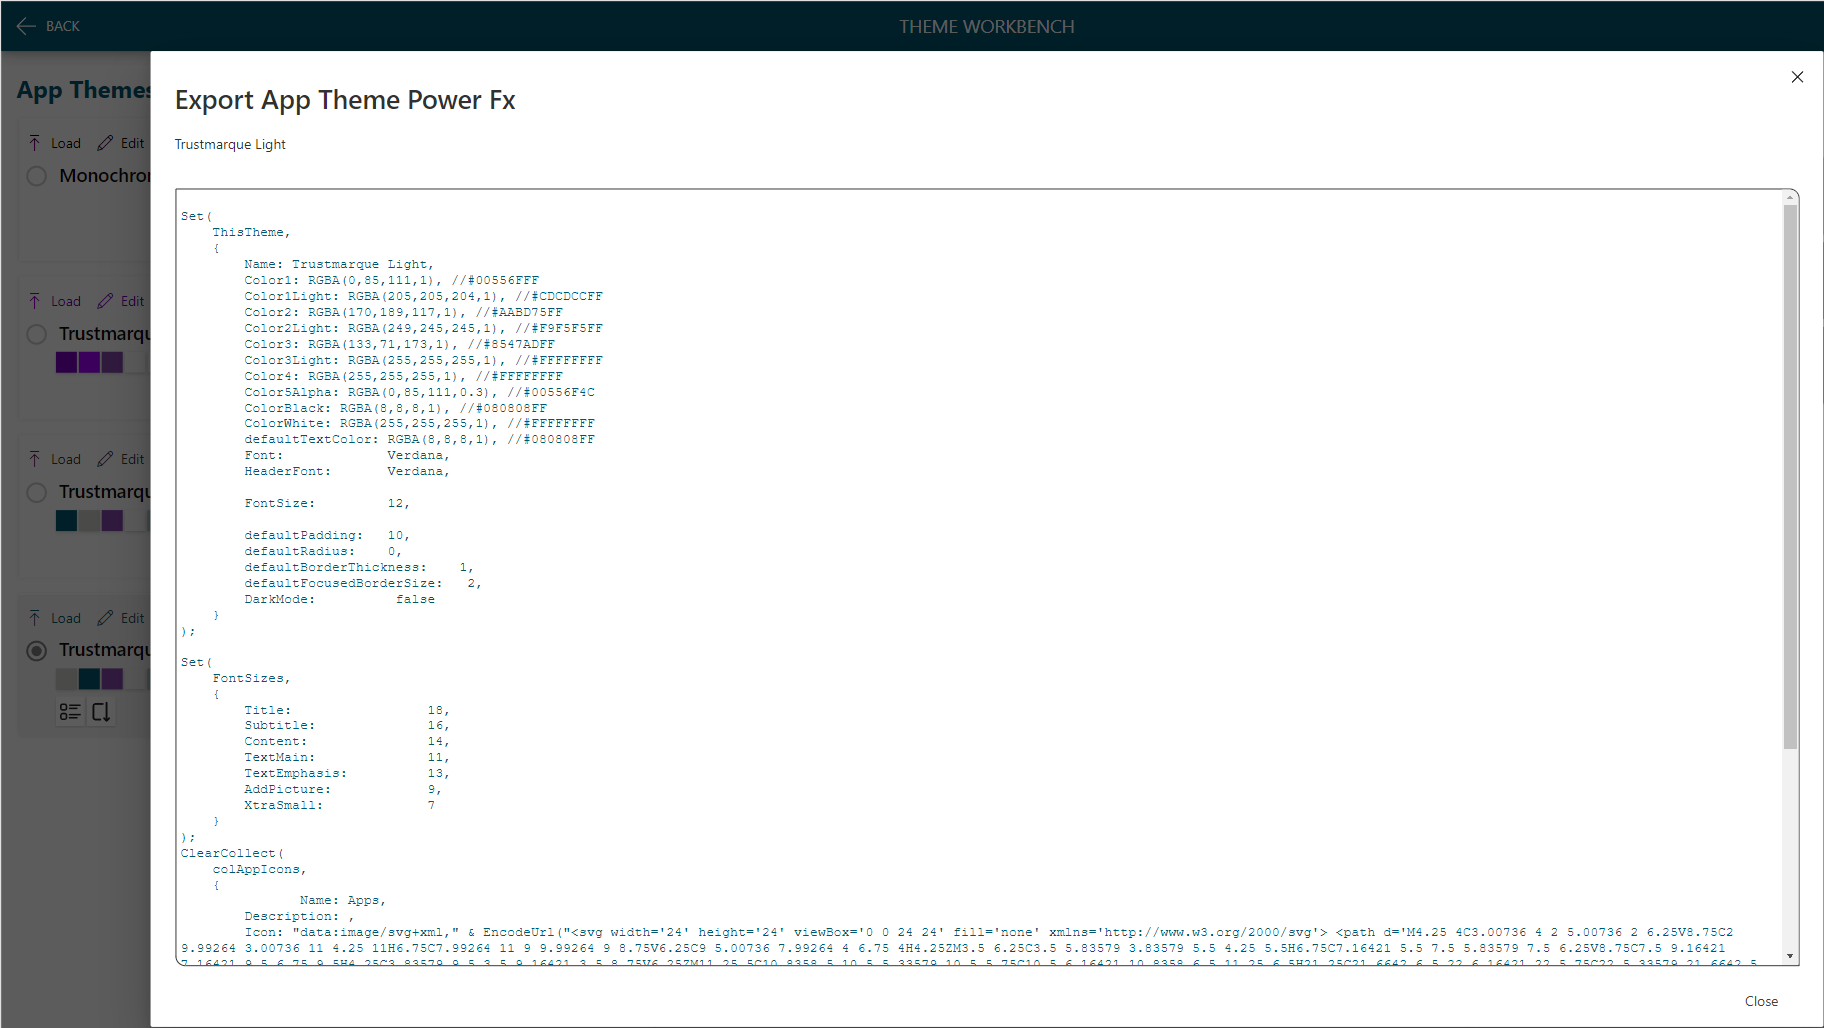
Task: Click the BACK label in header
Action: click(63, 26)
